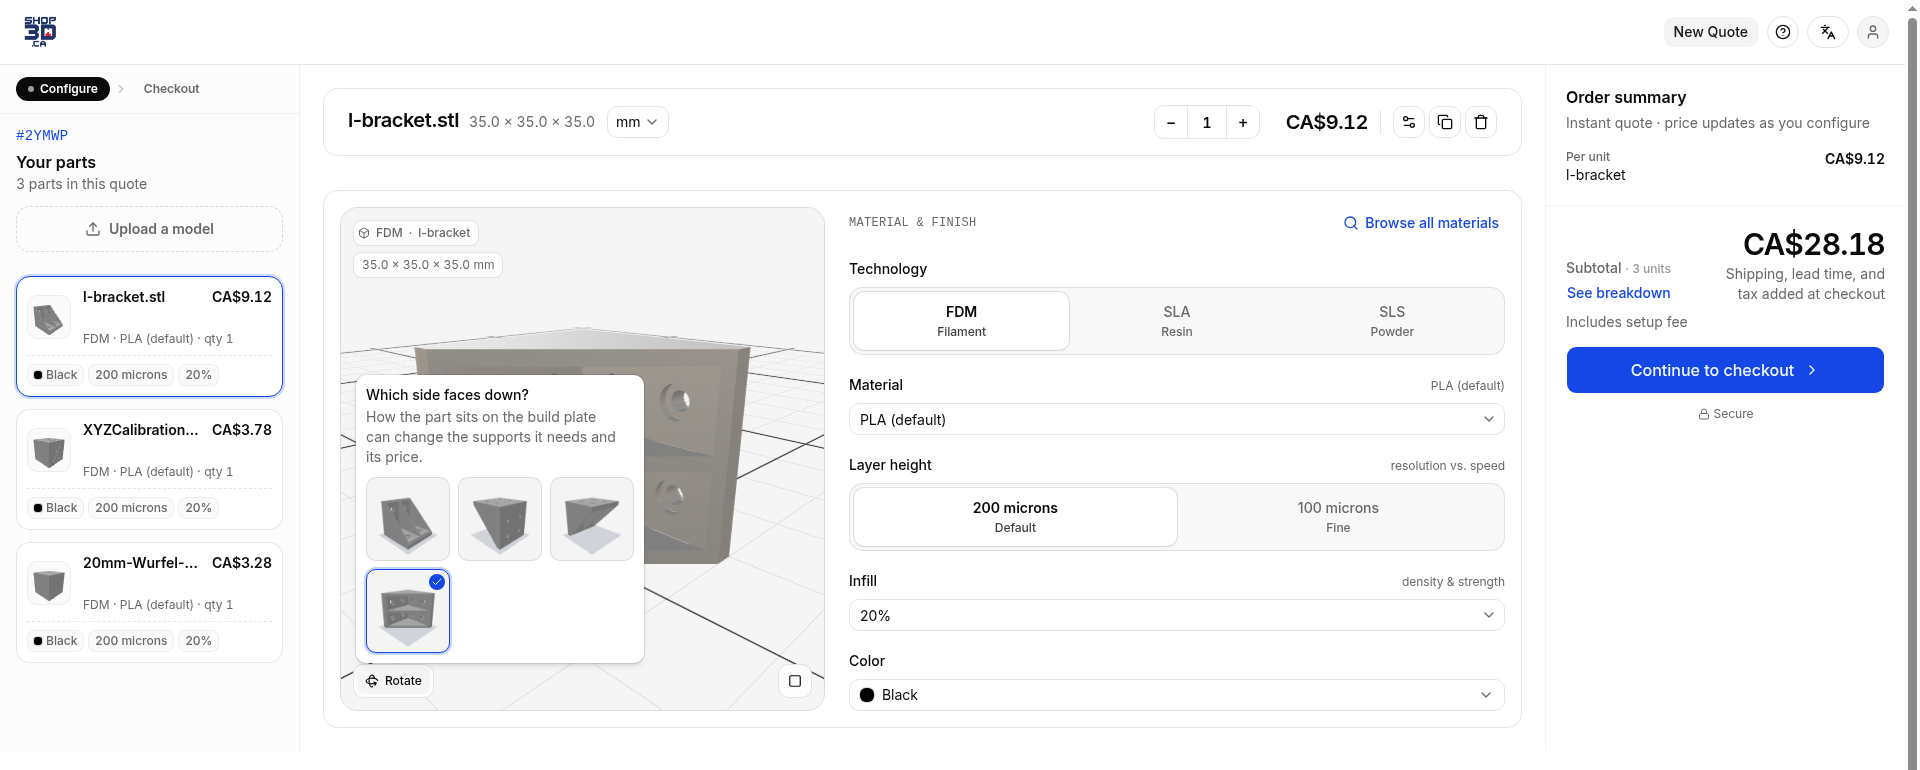Decrease quantity with minus button
Image resolution: width=1920 pixels, height=770 pixels.
click(x=1171, y=122)
